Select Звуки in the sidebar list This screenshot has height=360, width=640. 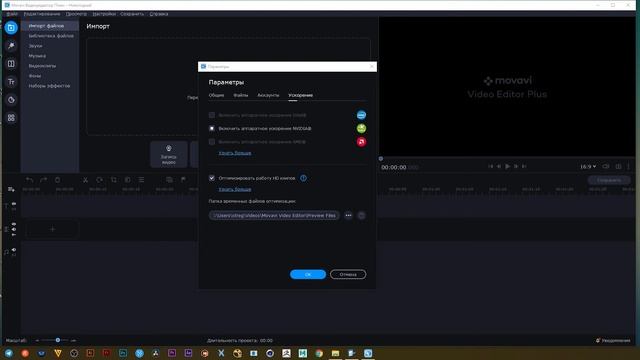point(35,46)
